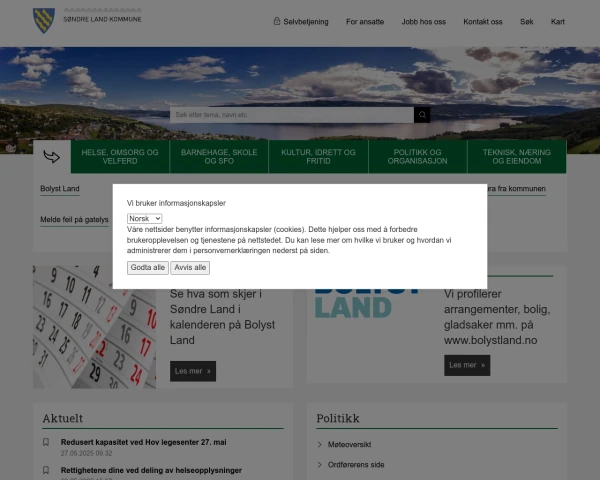Open the link ending 'fra kommunen'
Image resolution: width=600 pixels, height=480 pixels.
point(517,189)
